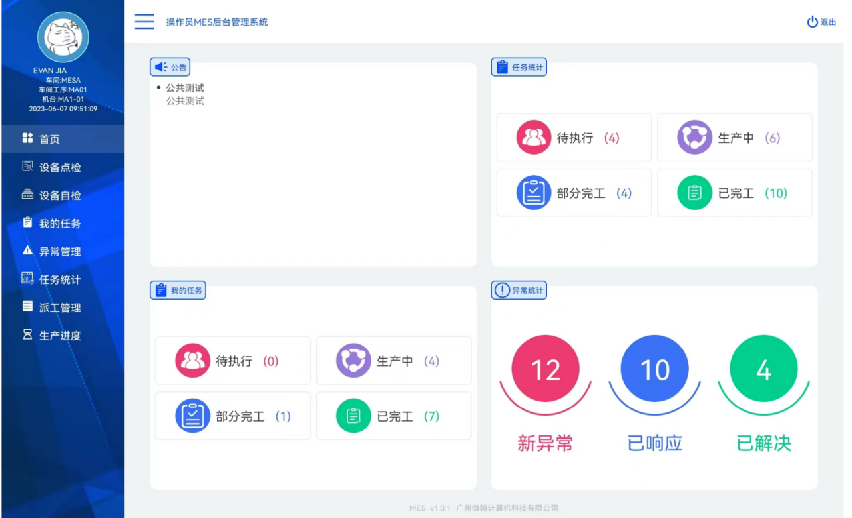Click the 我的任务 panel header icon

[161, 290]
